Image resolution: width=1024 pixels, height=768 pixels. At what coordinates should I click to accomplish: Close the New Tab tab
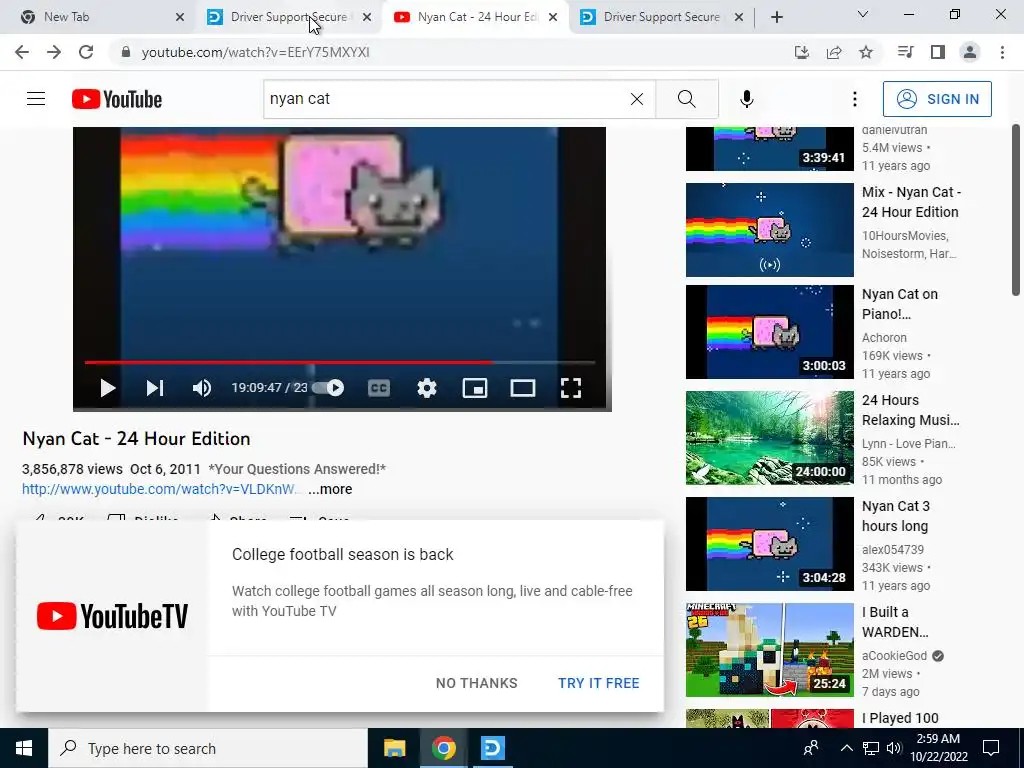tap(180, 17)
